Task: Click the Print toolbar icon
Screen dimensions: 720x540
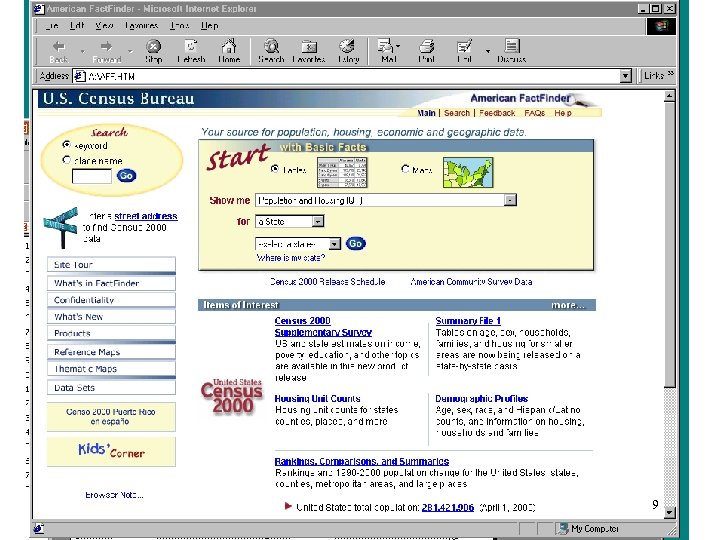Action: [427, 46]
